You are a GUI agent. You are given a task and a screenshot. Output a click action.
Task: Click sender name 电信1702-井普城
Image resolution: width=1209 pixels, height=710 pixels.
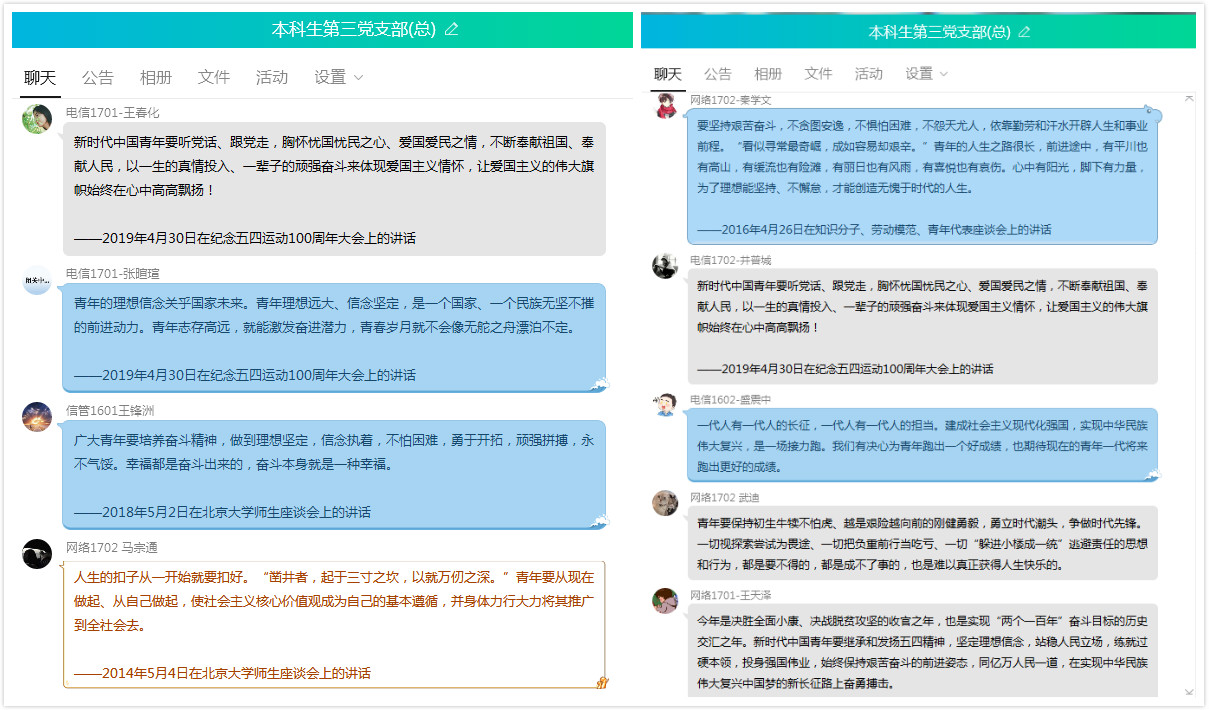click(x=730, y=260)
